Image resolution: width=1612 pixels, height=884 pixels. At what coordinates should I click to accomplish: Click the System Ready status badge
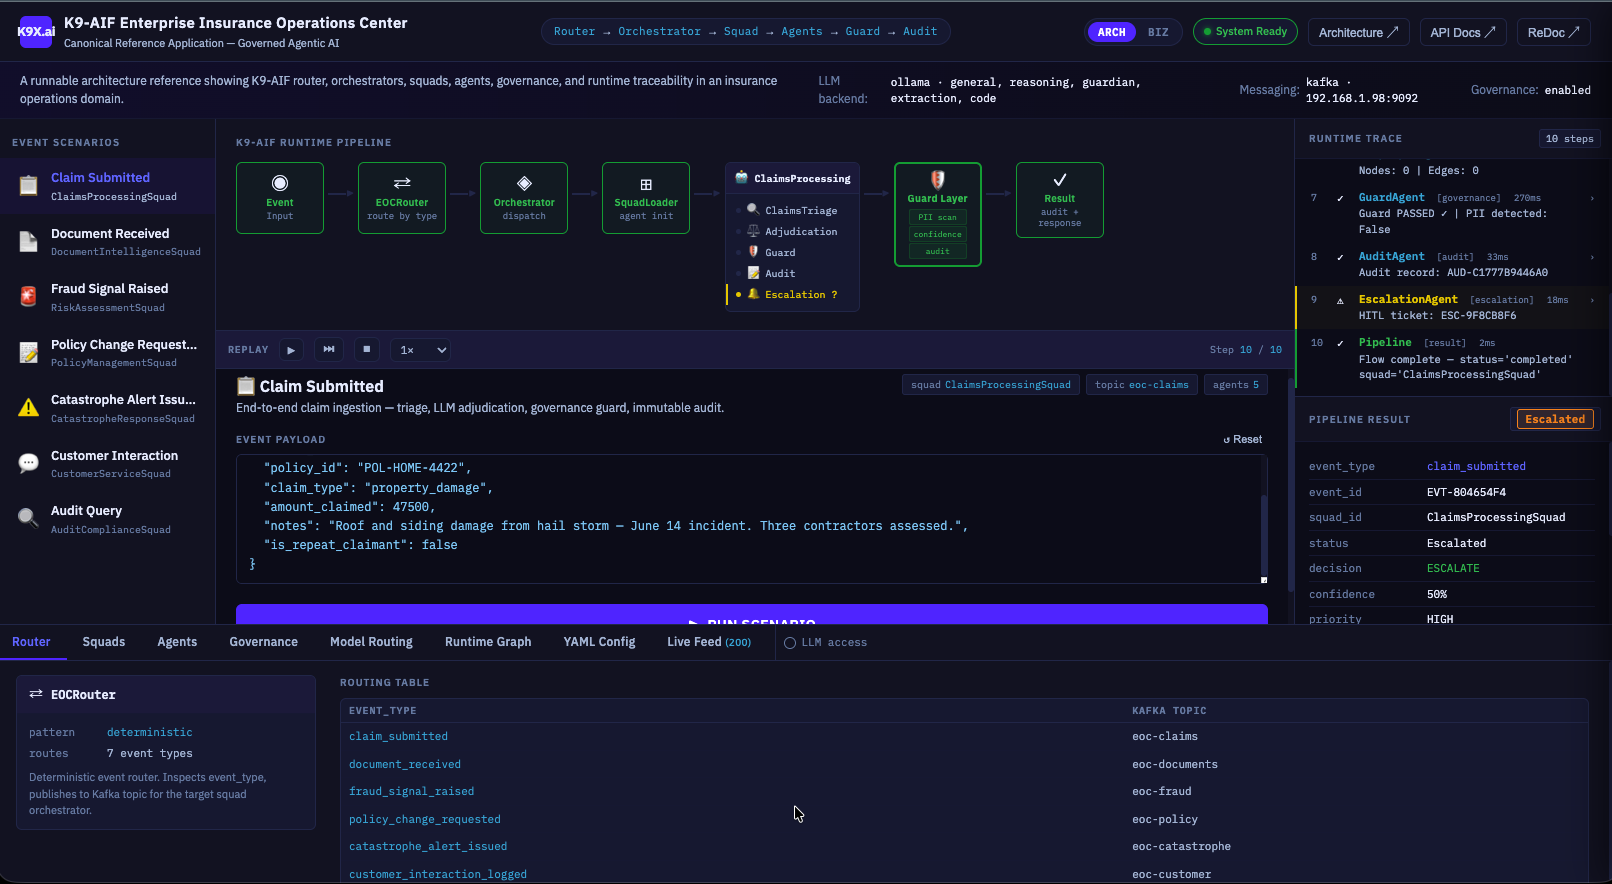1245,32
